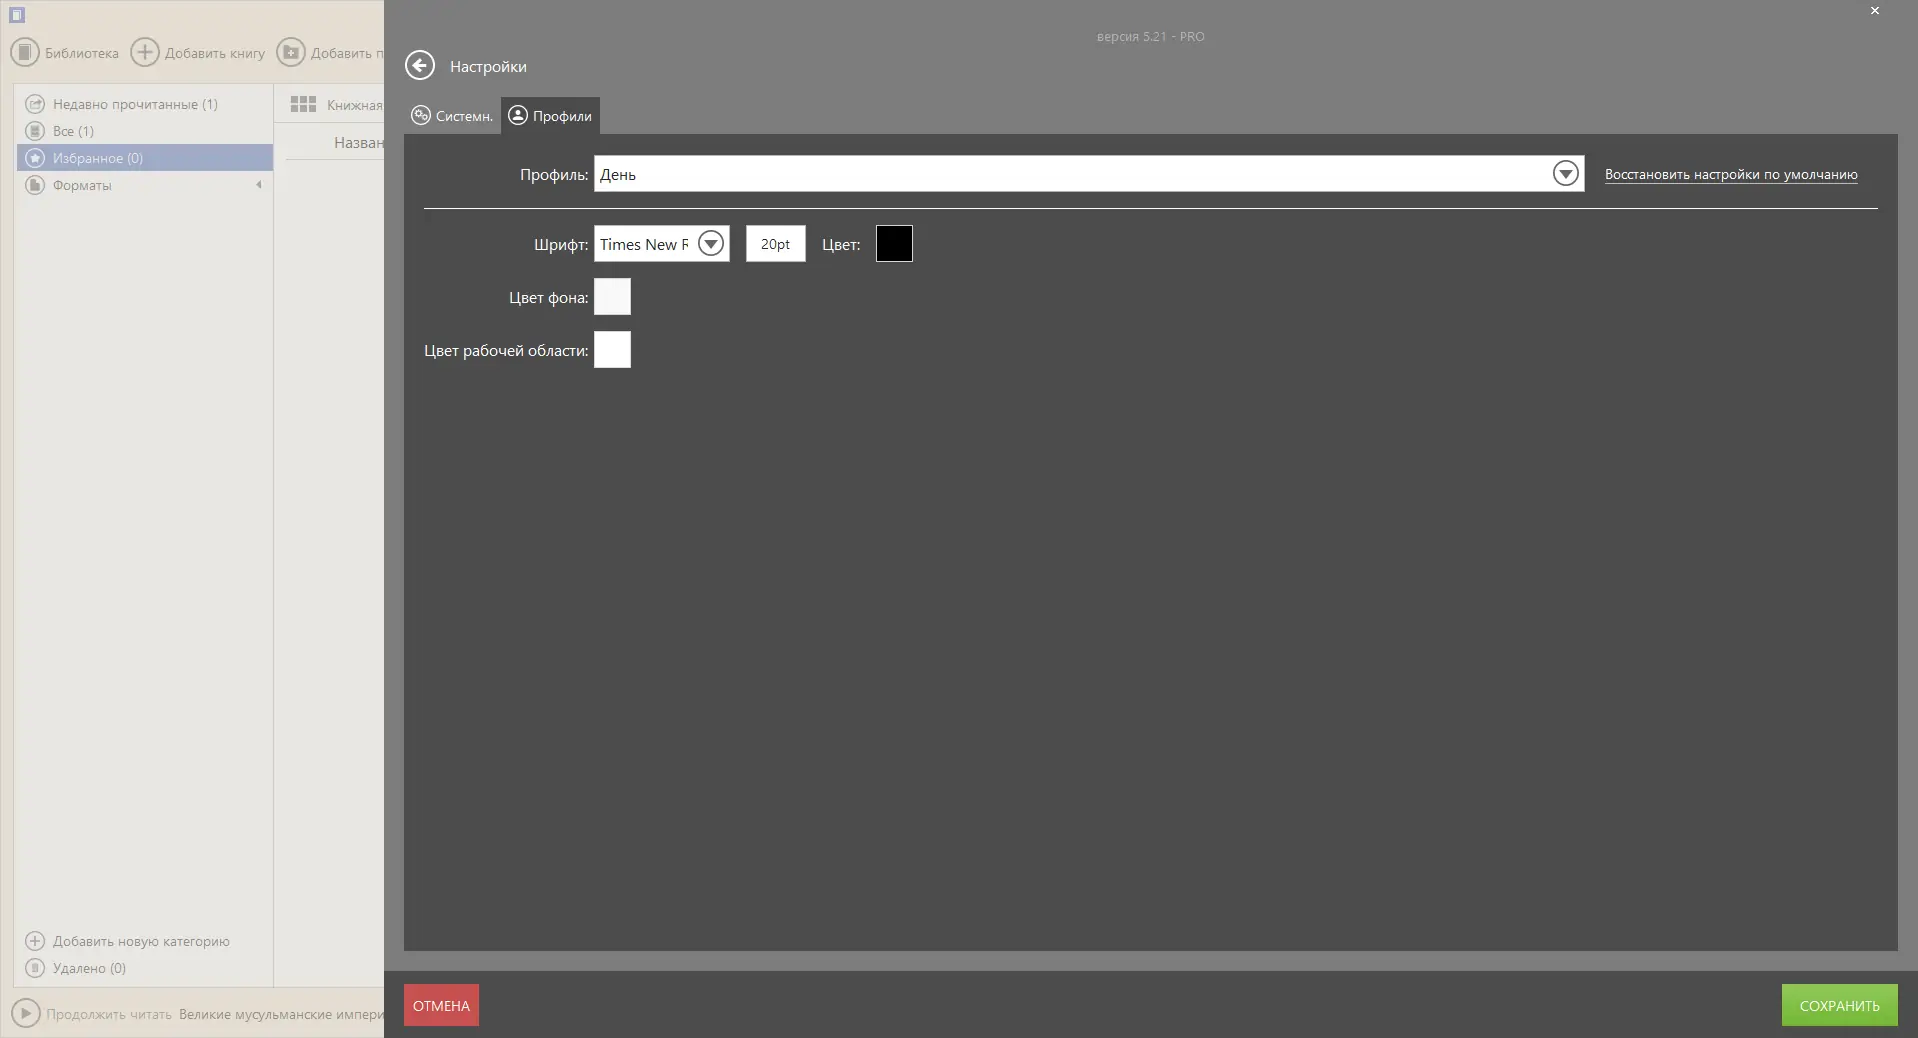Click the Times New Roman font name

[644, 244]
